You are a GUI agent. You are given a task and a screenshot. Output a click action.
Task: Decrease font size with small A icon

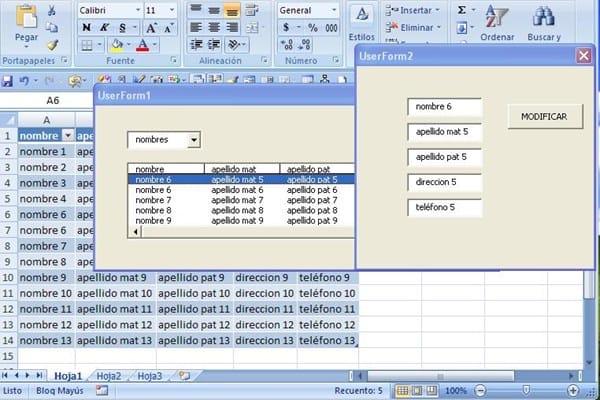click(168, 28)
